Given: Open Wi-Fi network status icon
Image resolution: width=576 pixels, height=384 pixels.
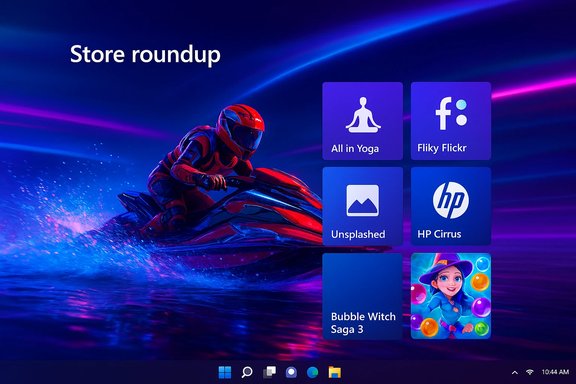Looking at the screenshot, I should (x=530, y=372).
